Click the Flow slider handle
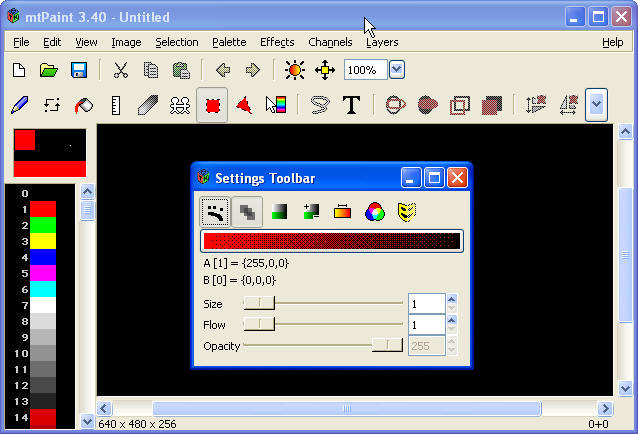638x434 pixels. [259, 324]
